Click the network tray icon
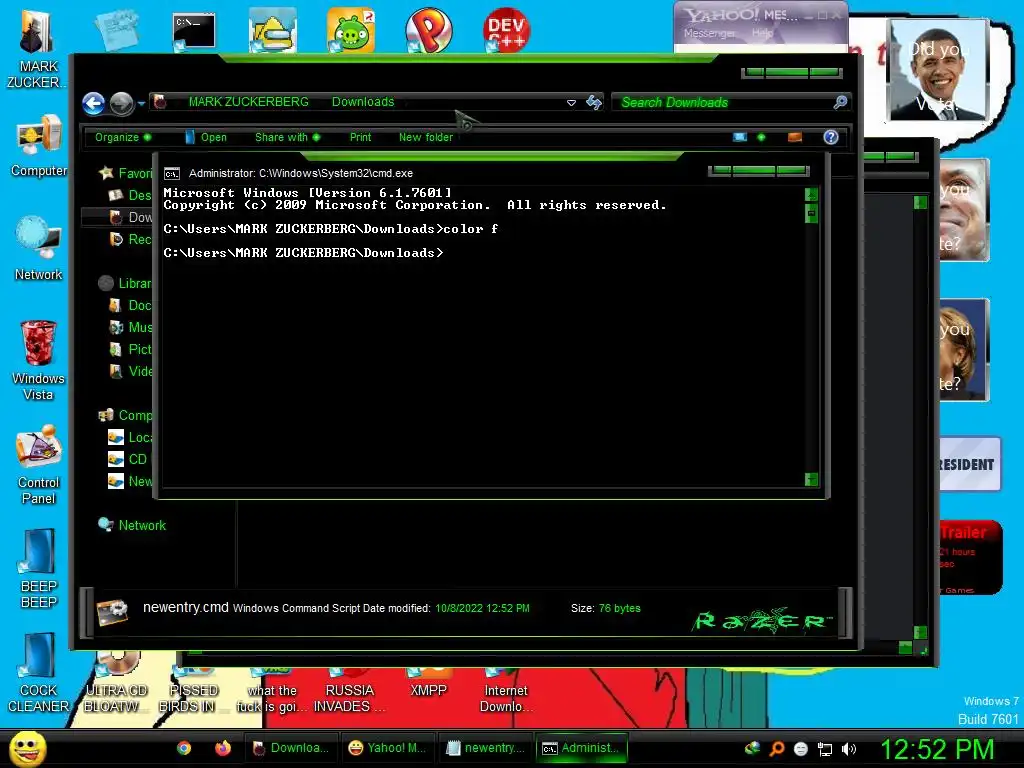This screenshot has height=768, width=1024. click(x=825, y=749)
